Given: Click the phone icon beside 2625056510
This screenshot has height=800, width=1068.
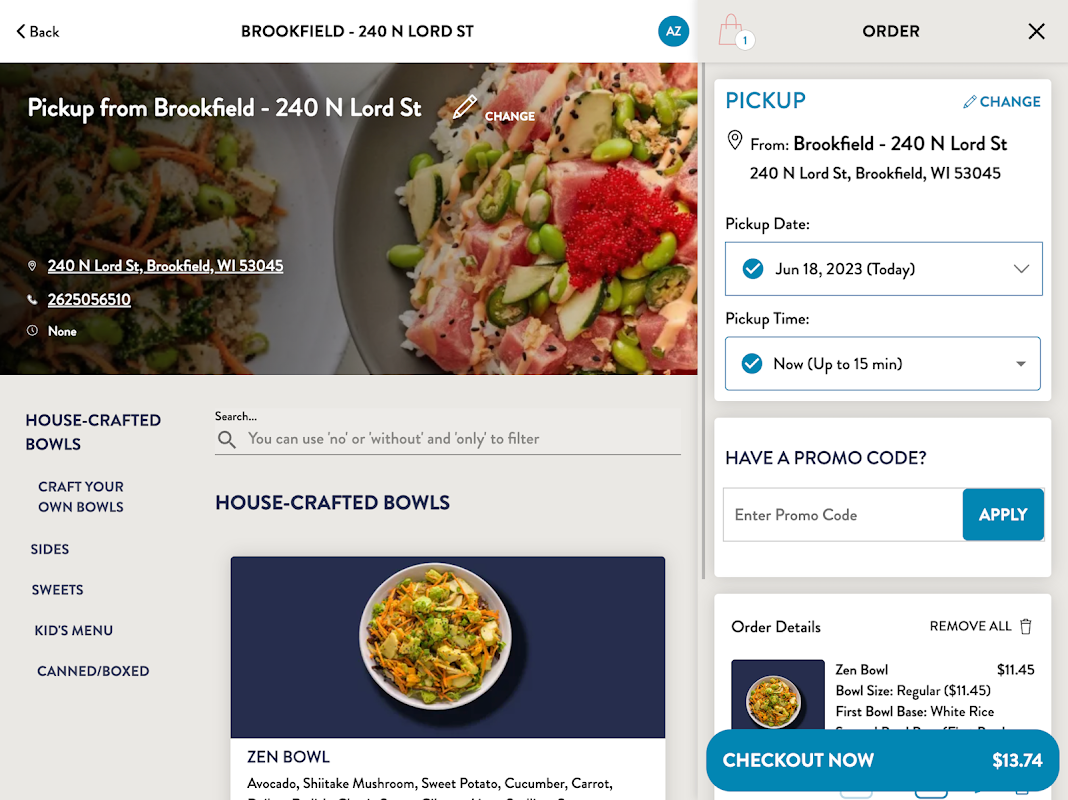Looking at the screenshot, I should pos(32,300).
